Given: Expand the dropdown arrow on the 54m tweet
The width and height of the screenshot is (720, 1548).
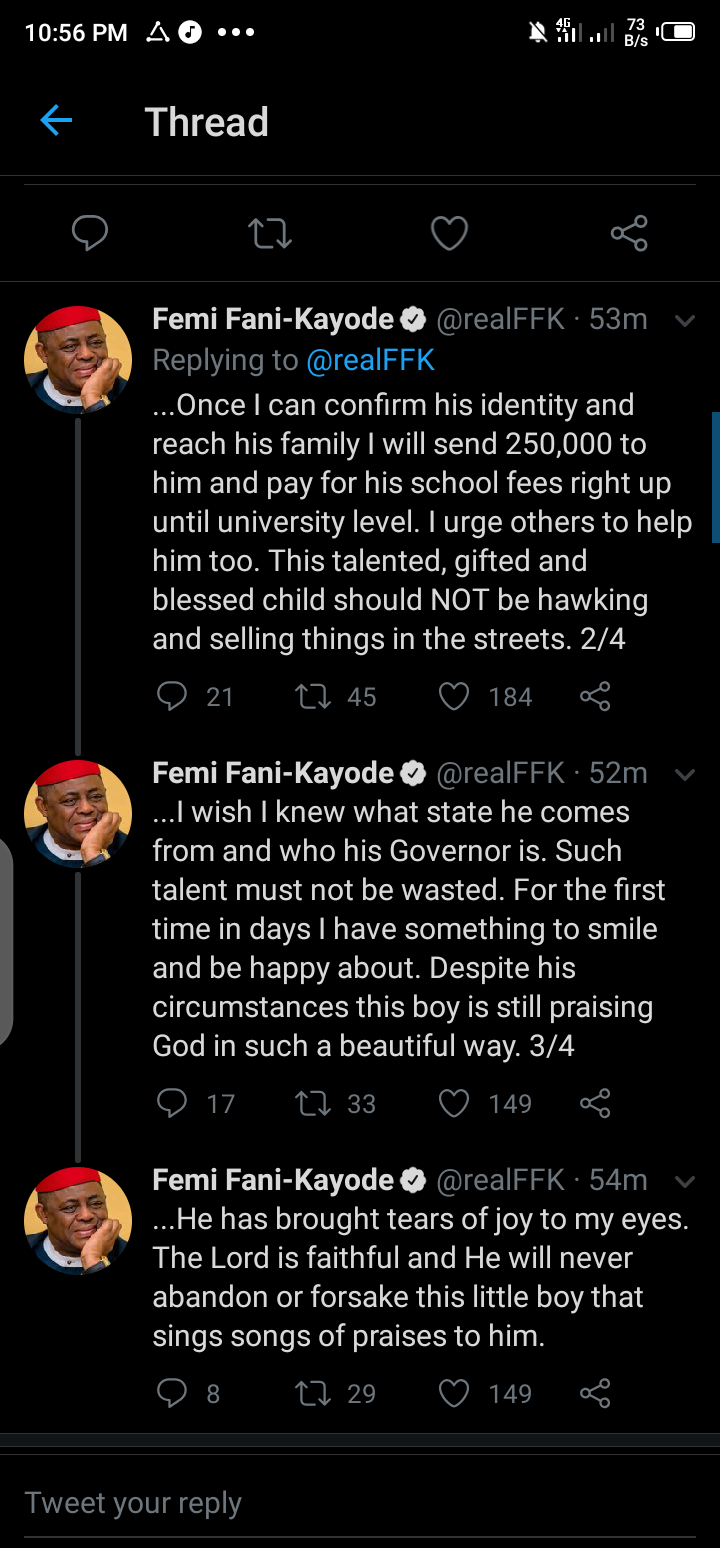Looking at the screenshot, I should [685, 1182].
